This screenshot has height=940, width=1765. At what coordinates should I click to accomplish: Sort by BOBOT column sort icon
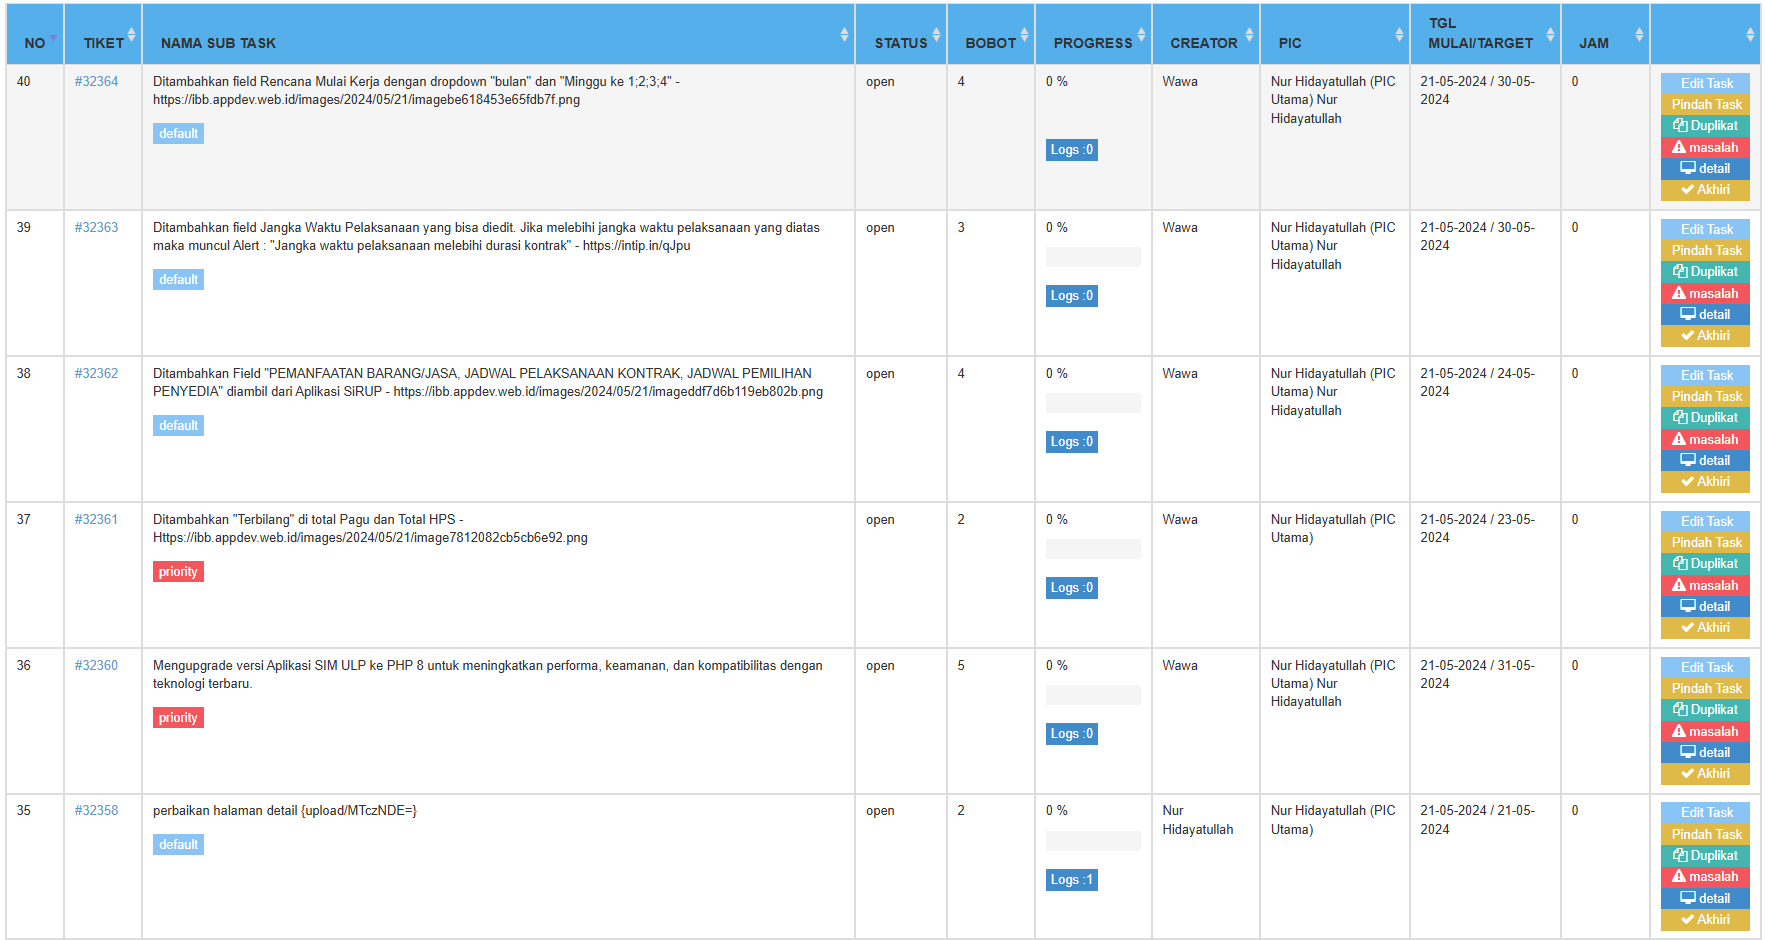pyautogui.click(x=1024, y=35)
